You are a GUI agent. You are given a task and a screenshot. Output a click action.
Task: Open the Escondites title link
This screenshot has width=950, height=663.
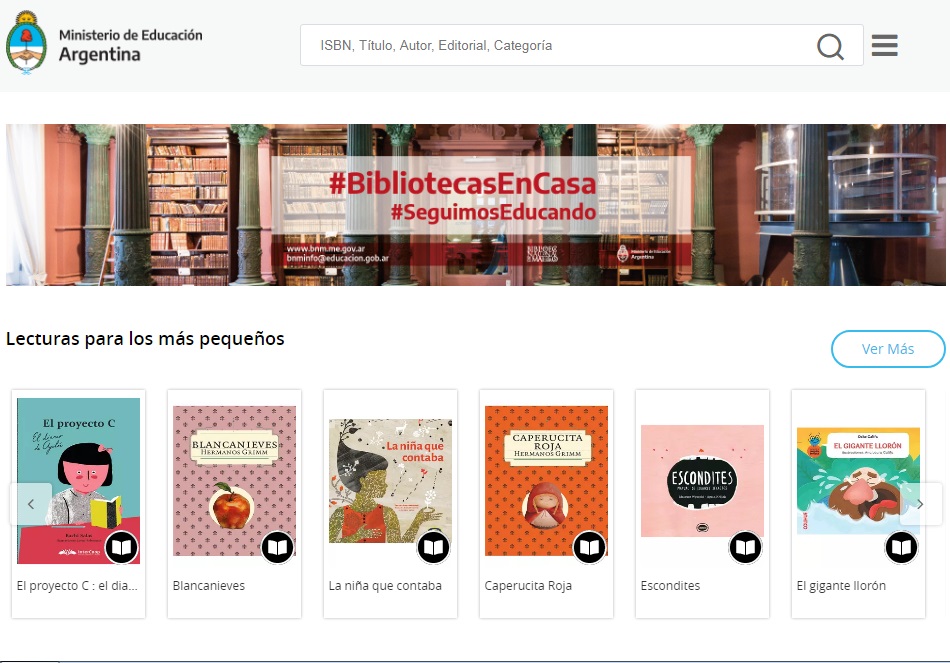[x=670, y=586]
